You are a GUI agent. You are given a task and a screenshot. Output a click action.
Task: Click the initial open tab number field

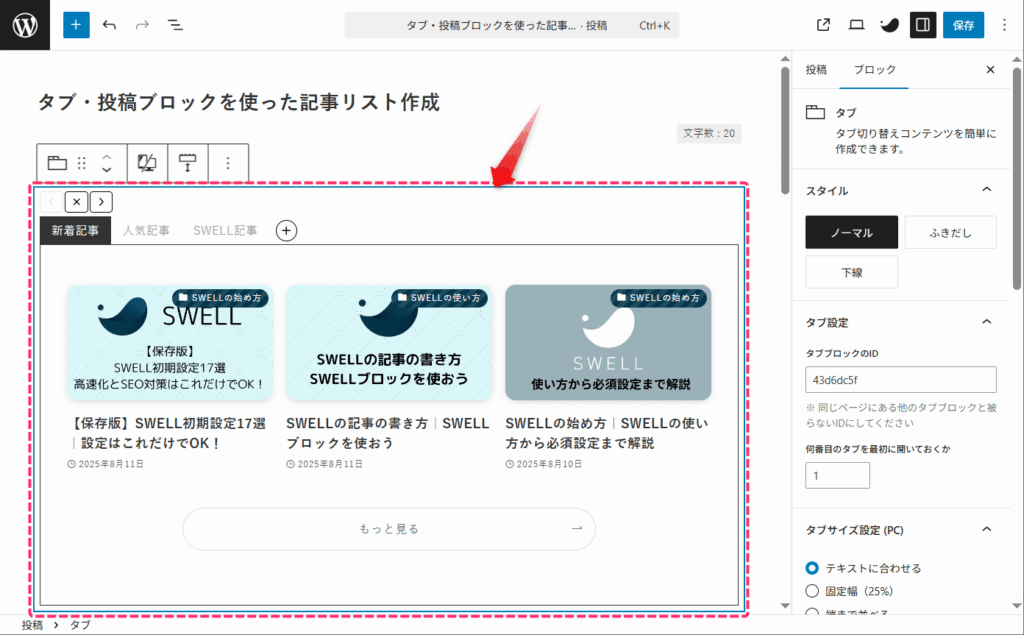point(837,475)
